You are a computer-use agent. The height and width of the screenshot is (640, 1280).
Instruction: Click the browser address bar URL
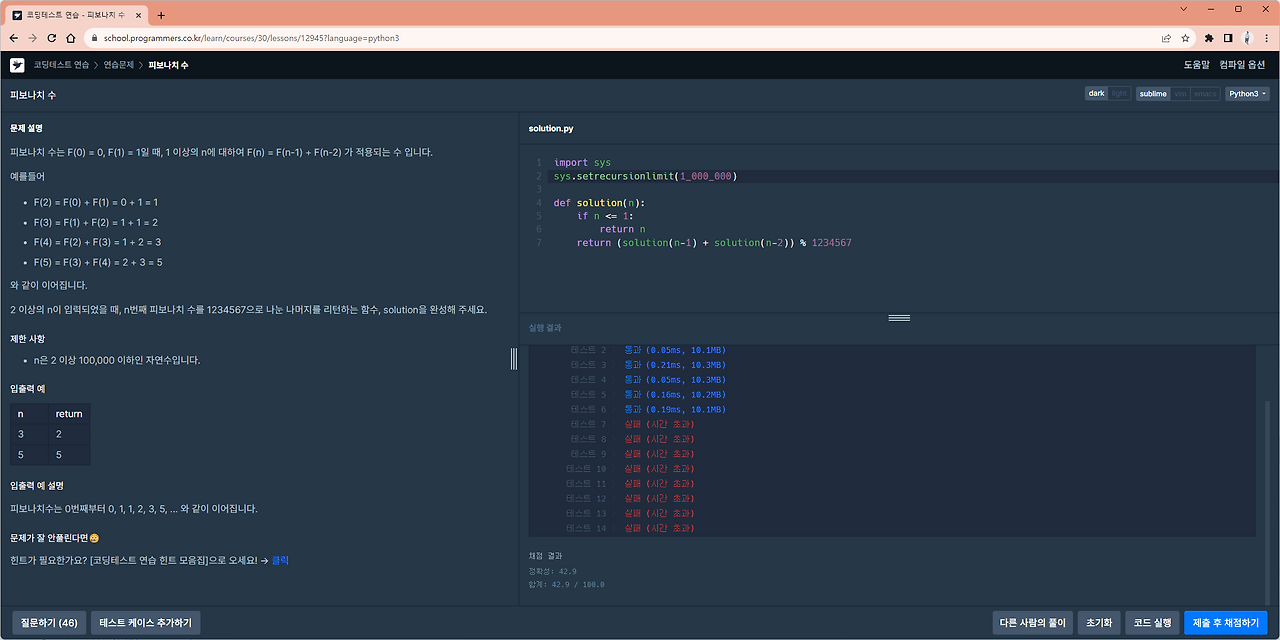click(251, 38)
